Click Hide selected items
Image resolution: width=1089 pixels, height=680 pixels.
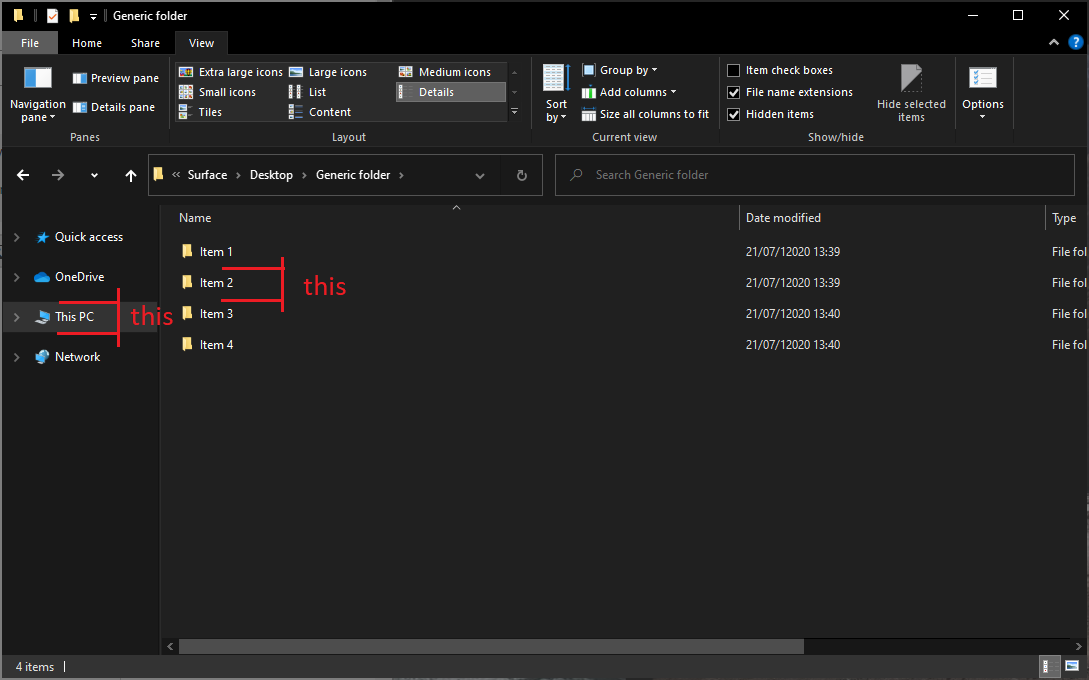pos(911,94)
